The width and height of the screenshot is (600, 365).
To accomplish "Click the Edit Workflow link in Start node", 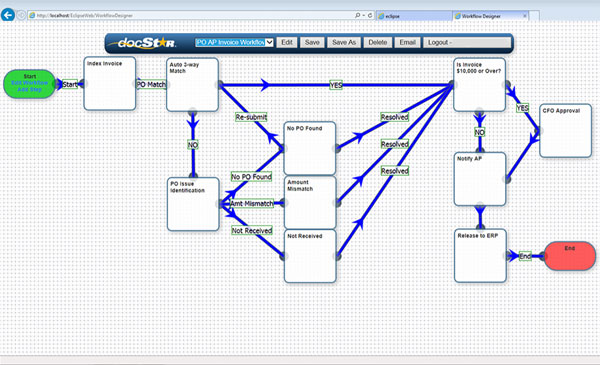I will 29,83.
